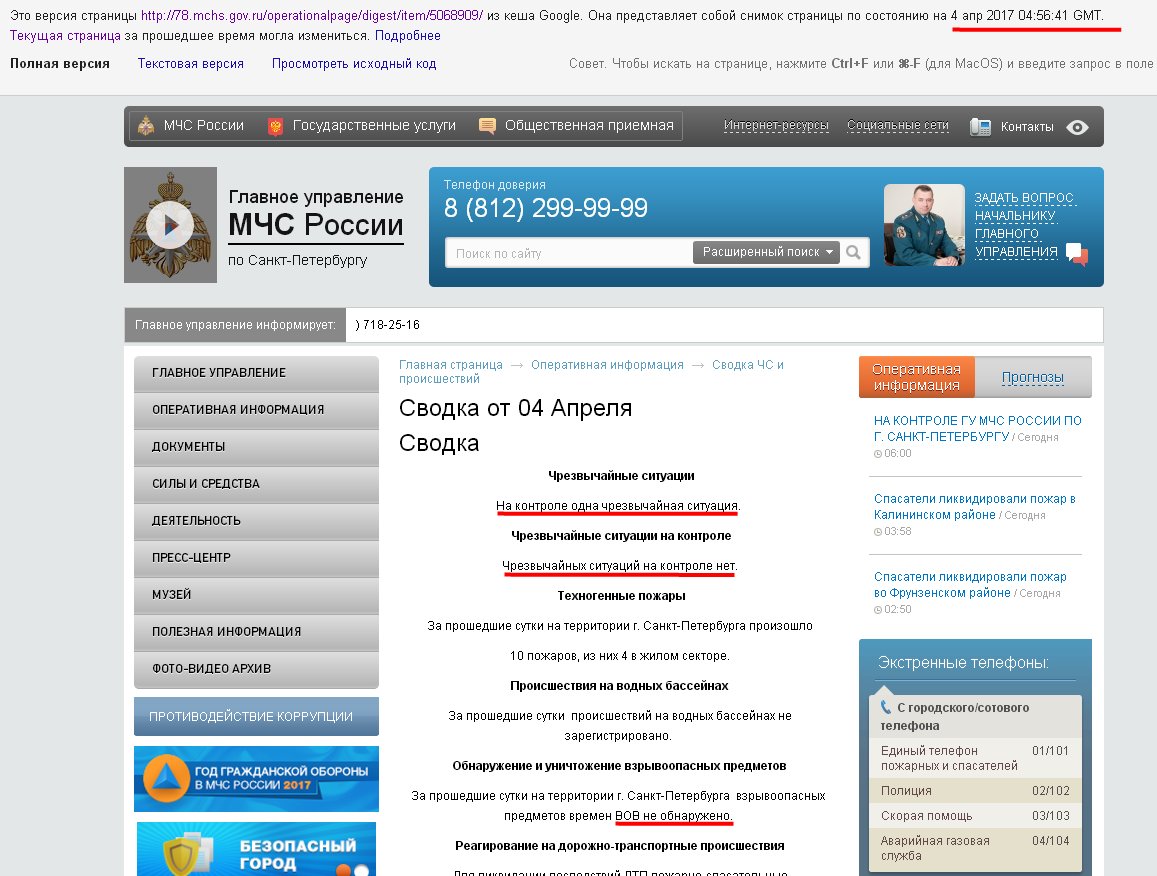Switch to Текстовая версия
This screenshot has height=876, width=1157.
click(x=190, y=63)
